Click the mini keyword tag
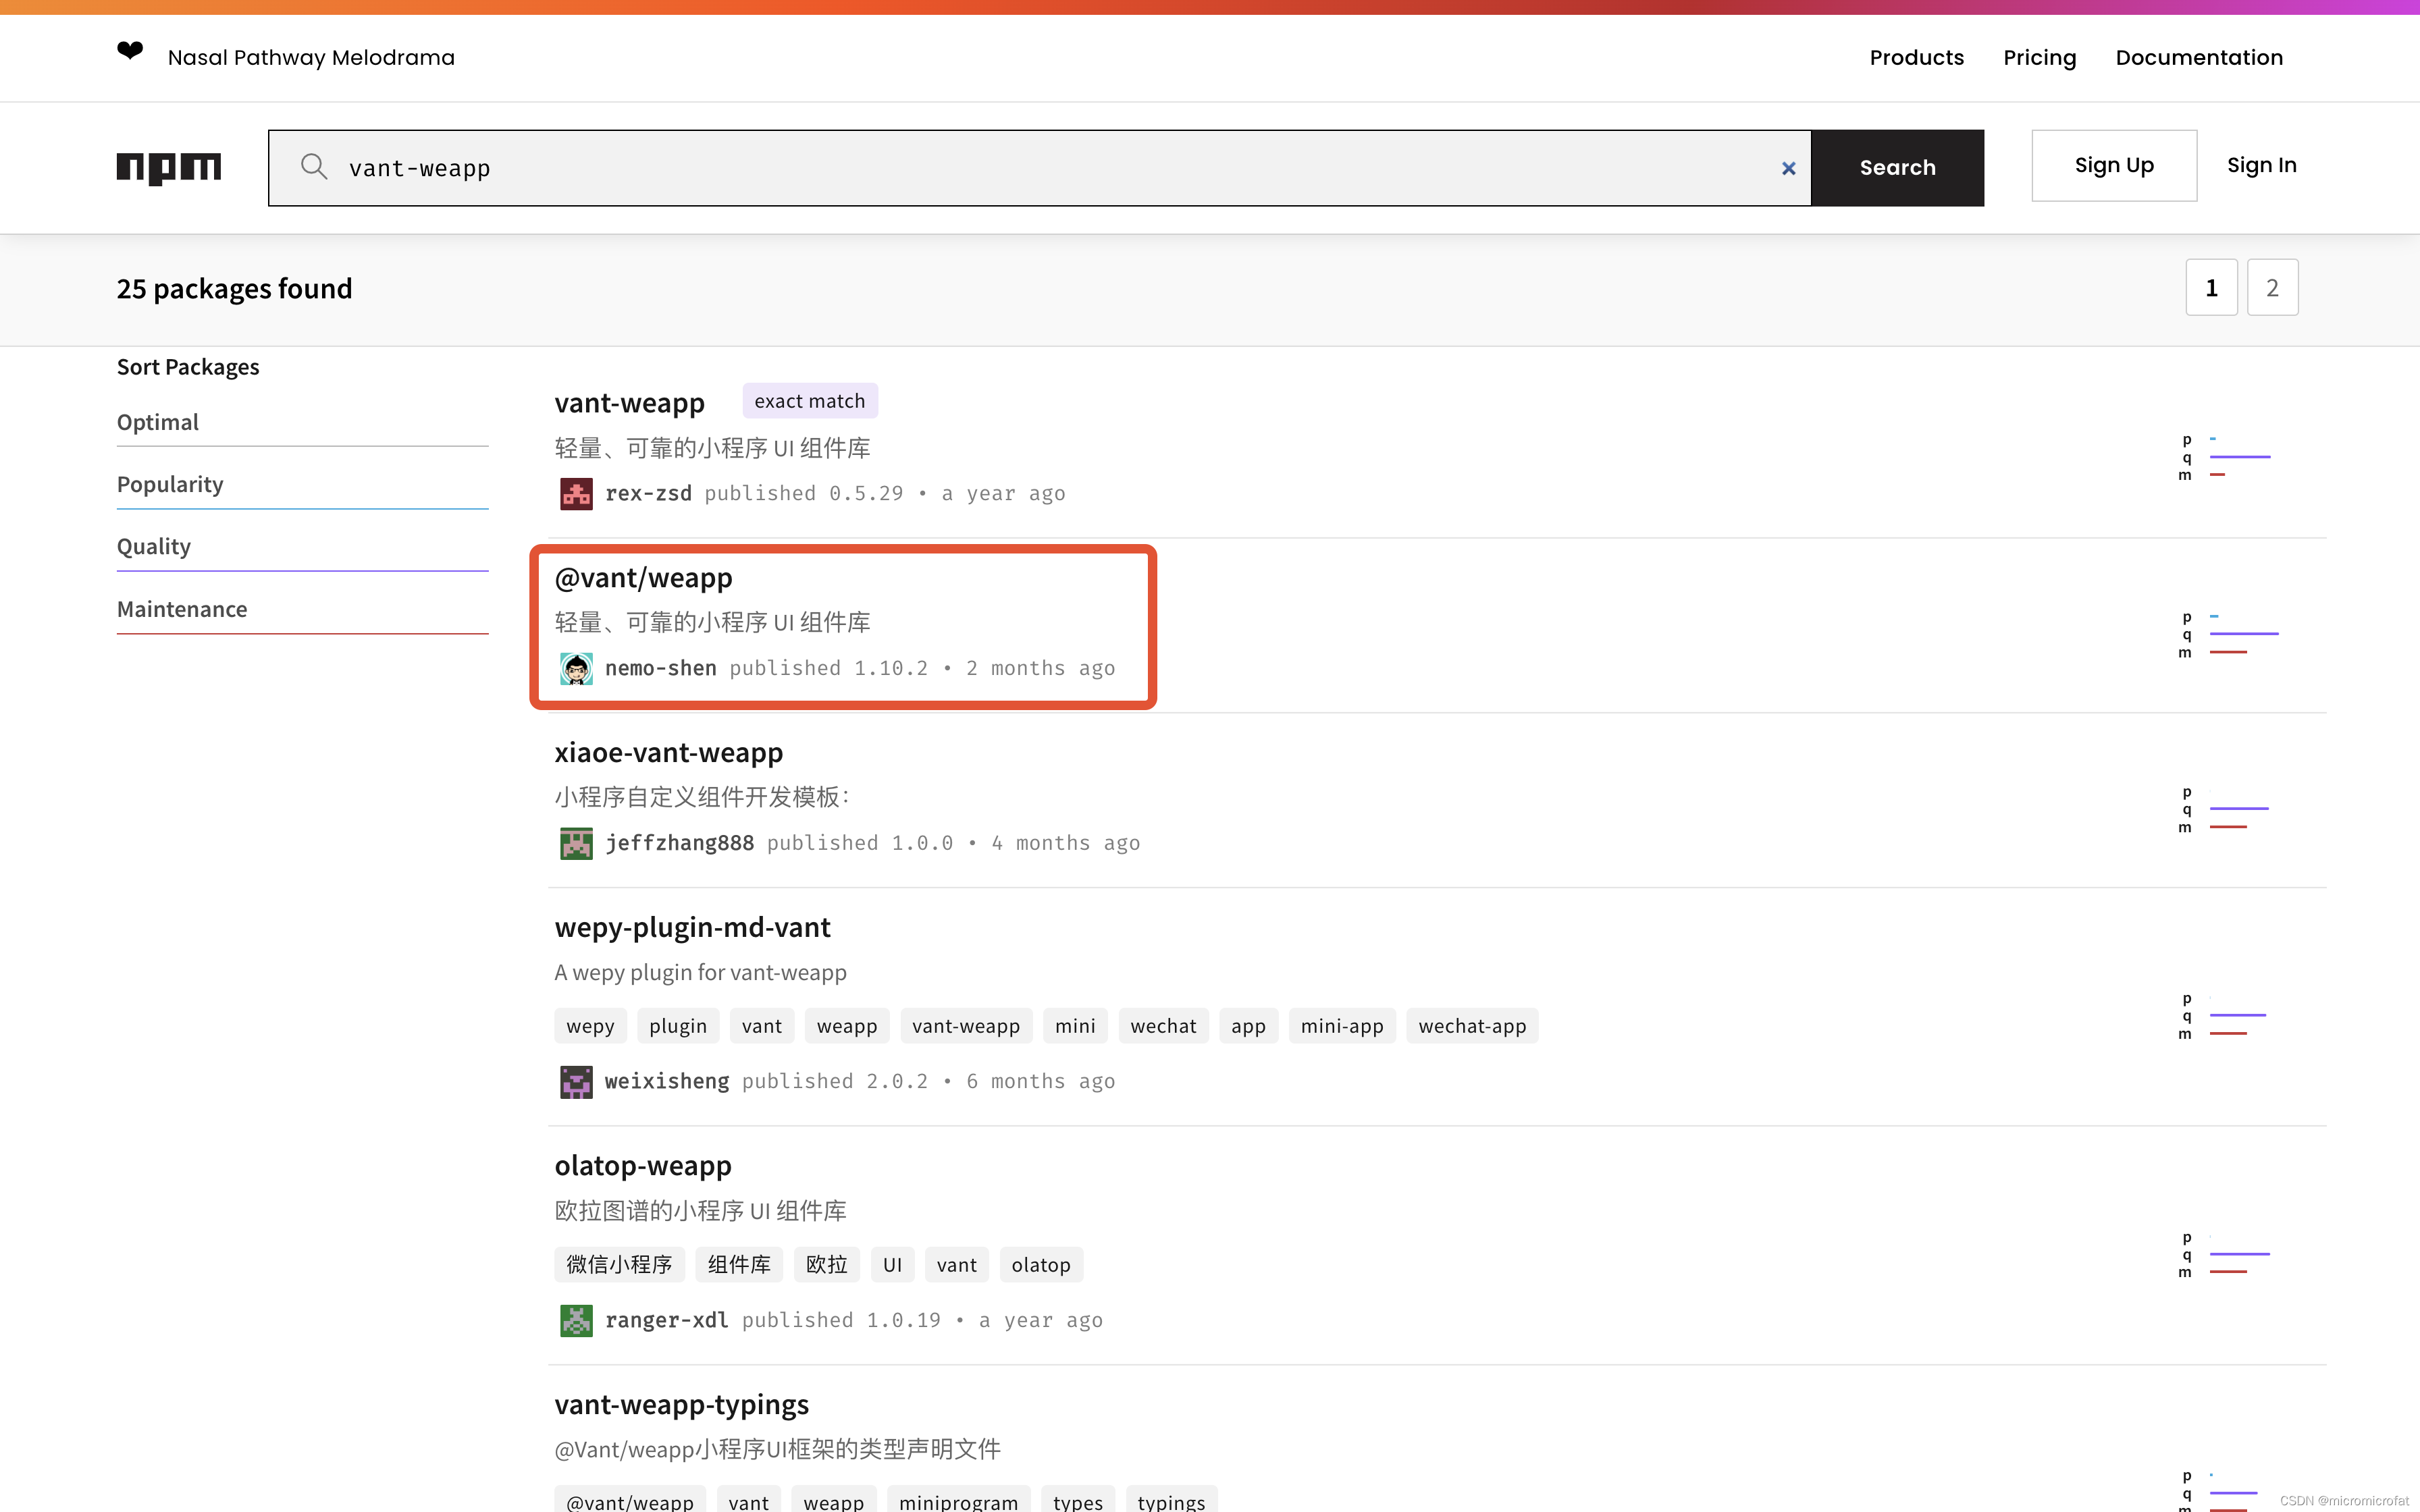 1075,1026
